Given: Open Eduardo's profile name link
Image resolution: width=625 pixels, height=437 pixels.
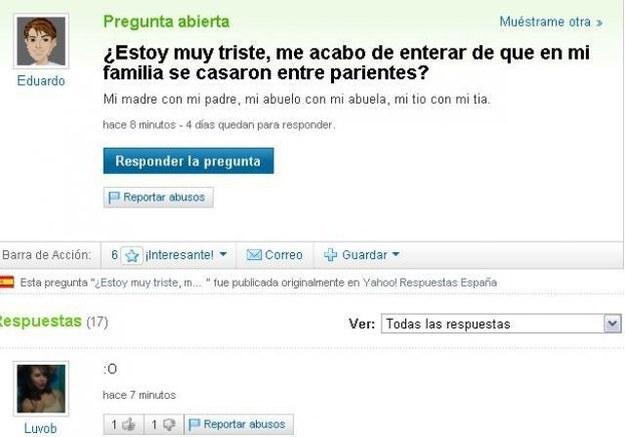Looking at the screenshot, I should (41, 81).
